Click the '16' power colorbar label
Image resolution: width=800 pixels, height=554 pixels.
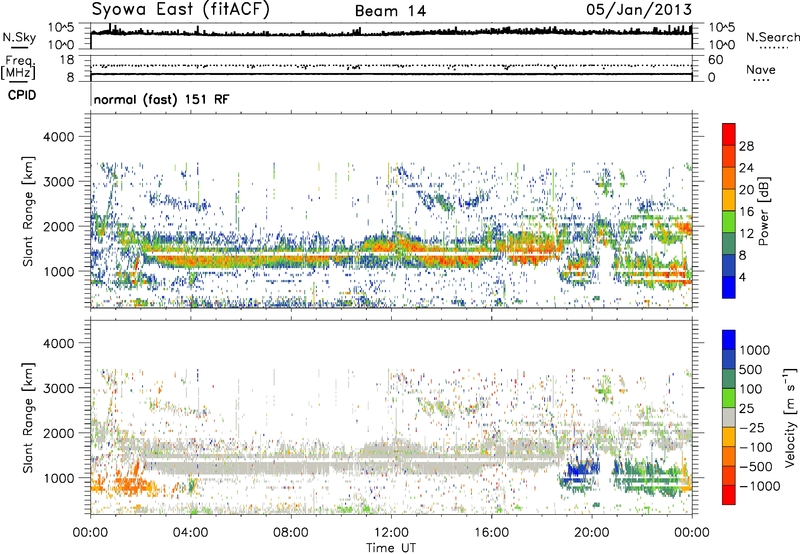pos(746,212)
